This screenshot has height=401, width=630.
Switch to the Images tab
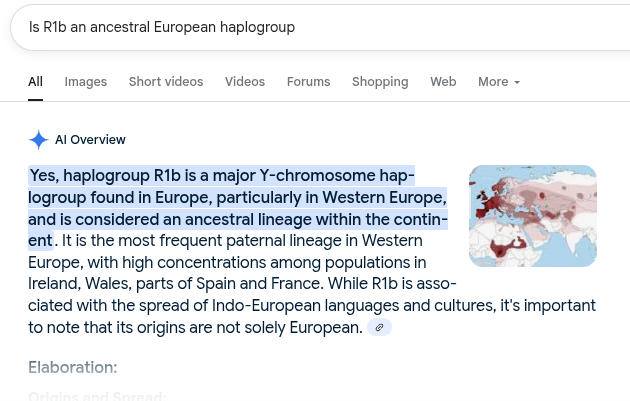pyautogui.click(x=85, y=82)
